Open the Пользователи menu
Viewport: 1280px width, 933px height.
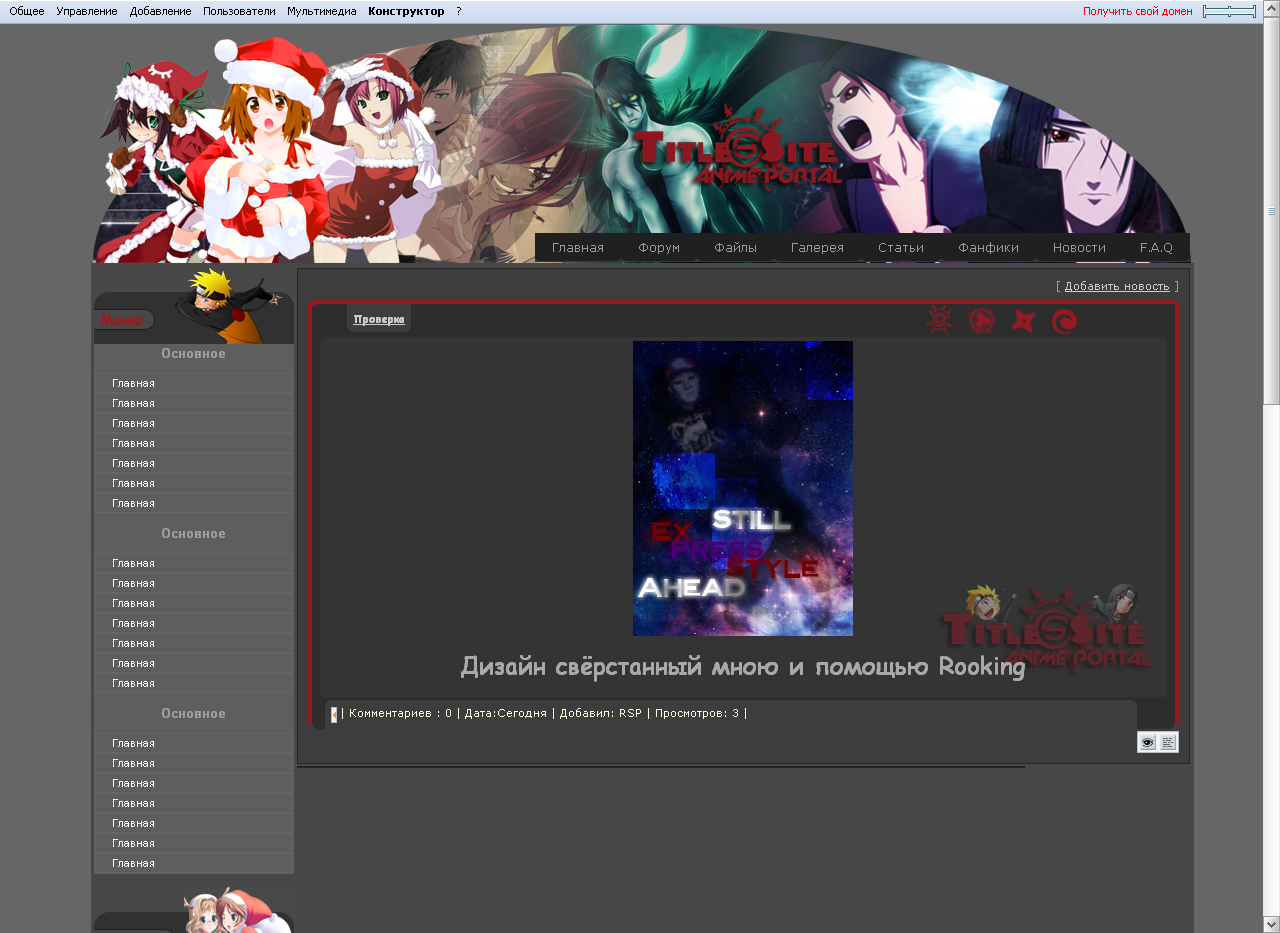pyautogui.click(x=239, y=11)
